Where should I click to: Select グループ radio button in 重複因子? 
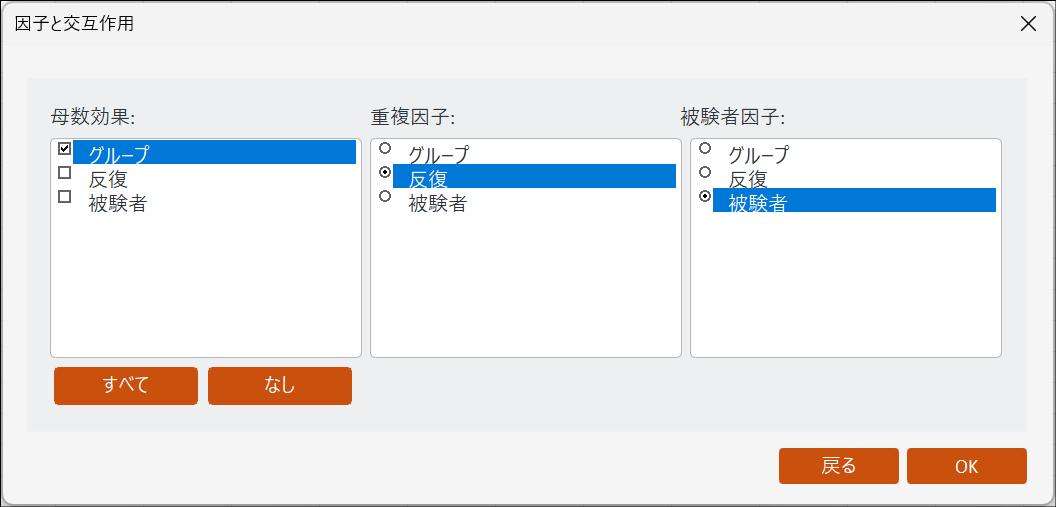(x=385, y=149)
